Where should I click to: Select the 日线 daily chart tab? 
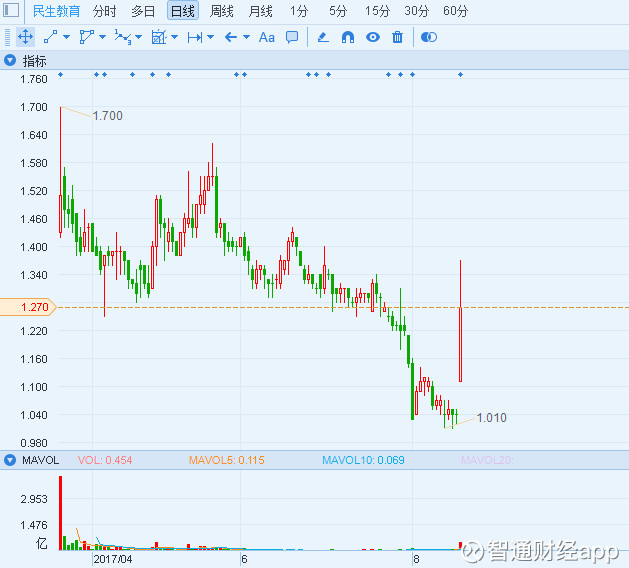point(183,11)
